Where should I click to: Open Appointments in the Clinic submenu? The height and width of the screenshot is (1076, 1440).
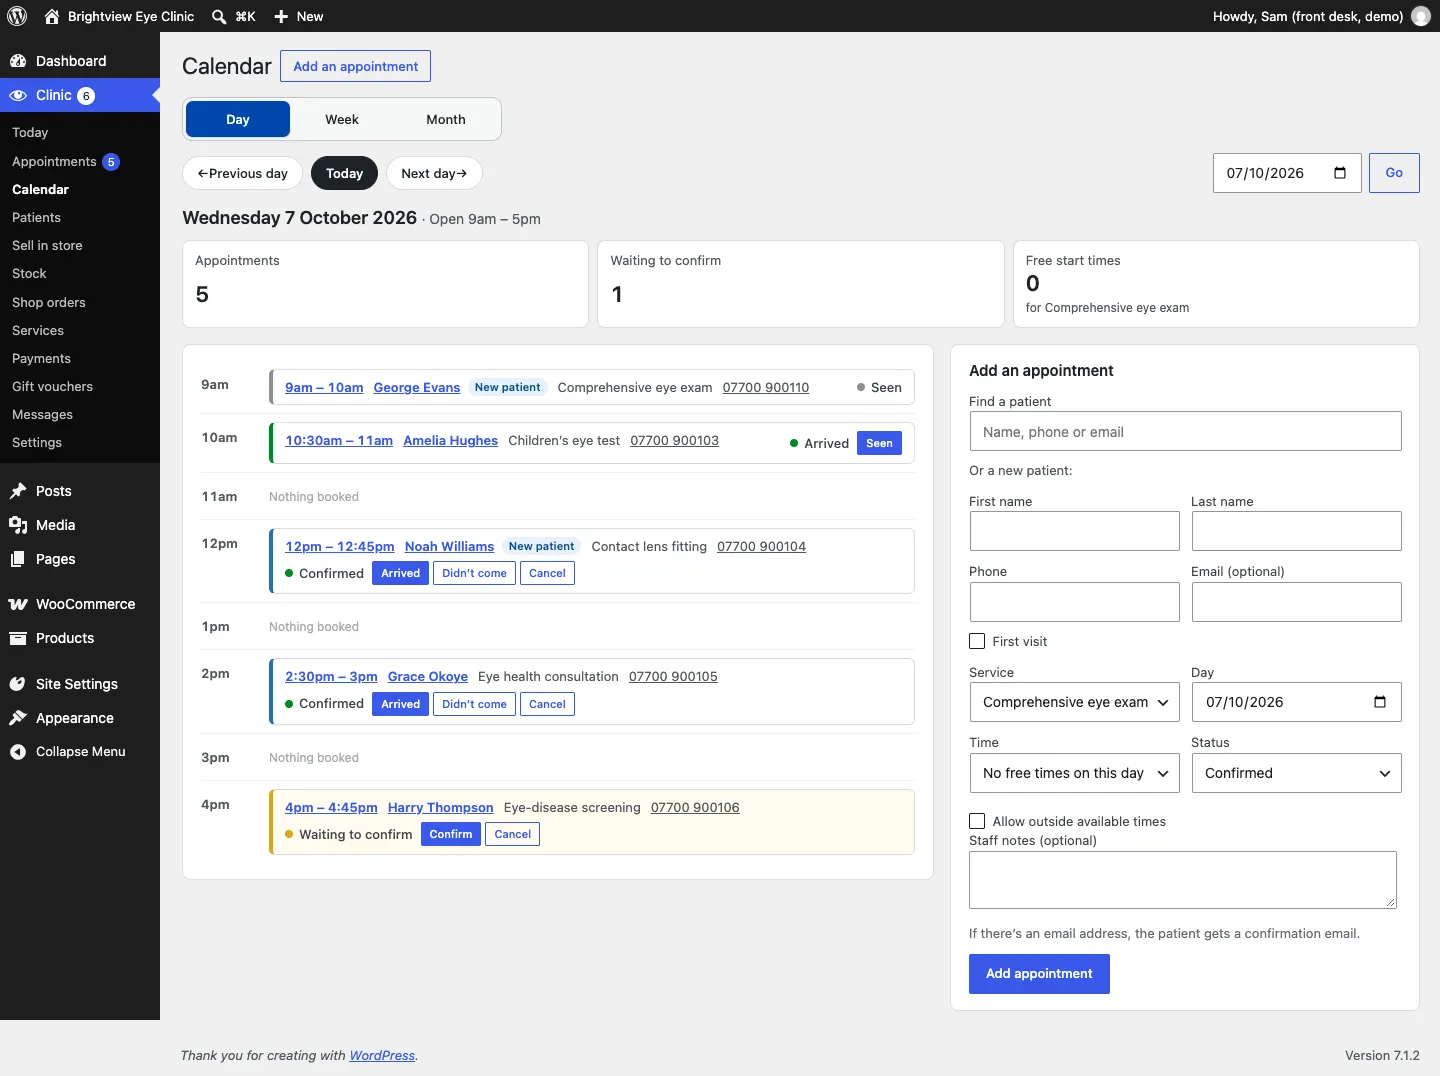point(54,161)
